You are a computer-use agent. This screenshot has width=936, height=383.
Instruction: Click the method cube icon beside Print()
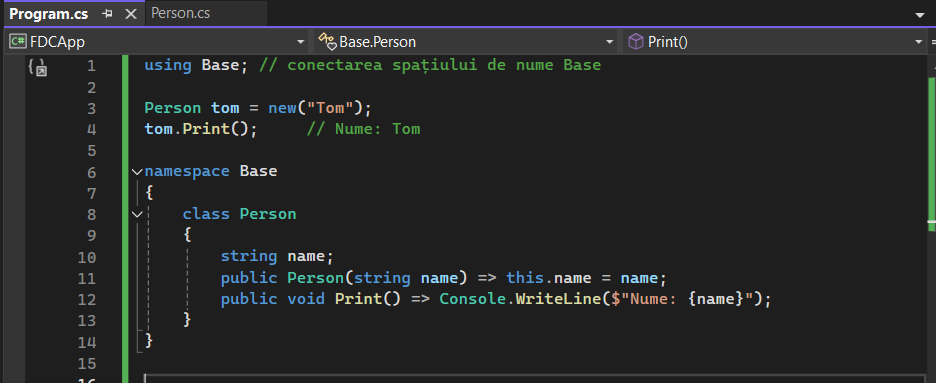pyautogui.click(x=636, y=42)
